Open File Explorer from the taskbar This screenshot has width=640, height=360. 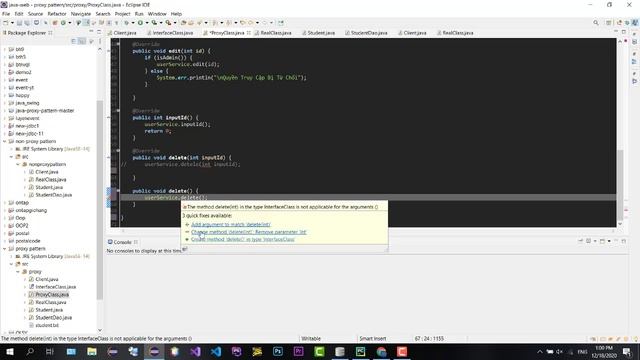pyautogui.click(x=92, y=351)
